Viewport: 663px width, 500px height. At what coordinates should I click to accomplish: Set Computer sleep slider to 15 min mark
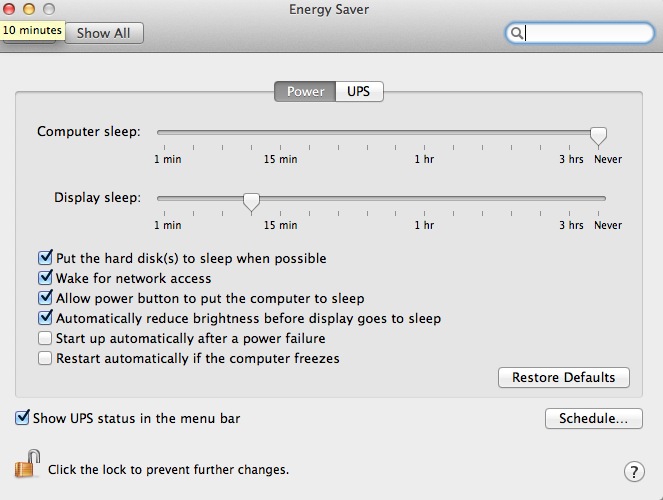(280, 132)
